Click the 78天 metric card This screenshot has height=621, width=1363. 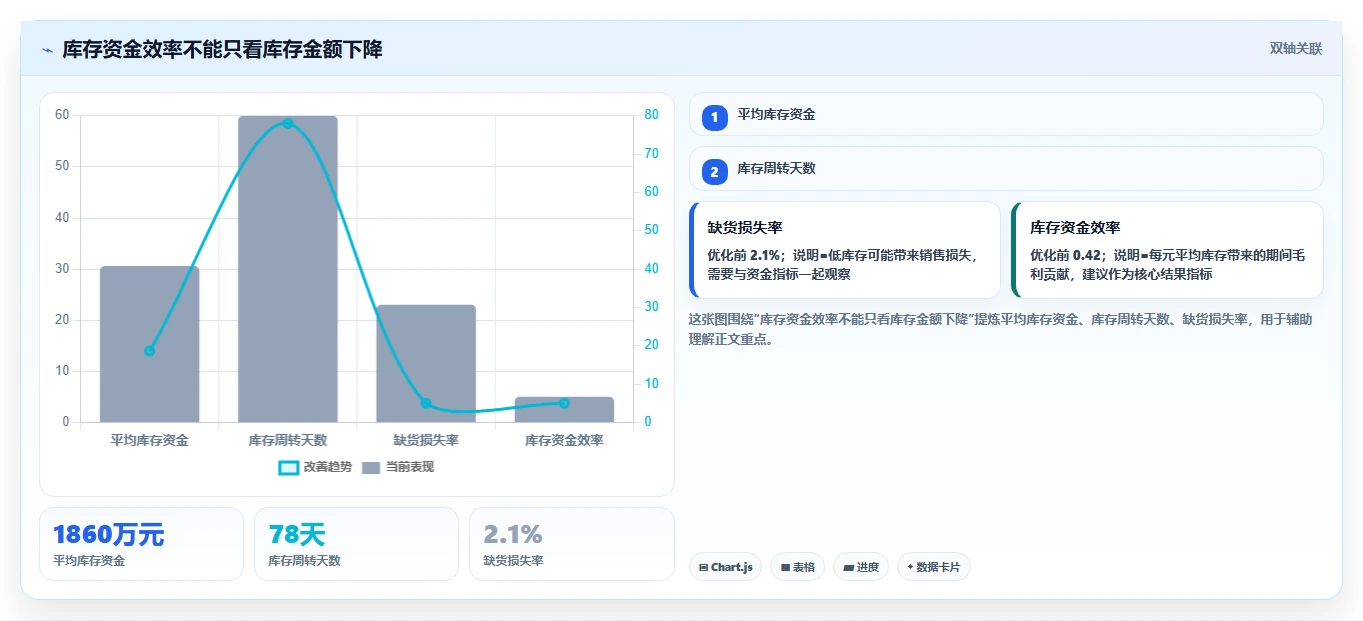356,544
